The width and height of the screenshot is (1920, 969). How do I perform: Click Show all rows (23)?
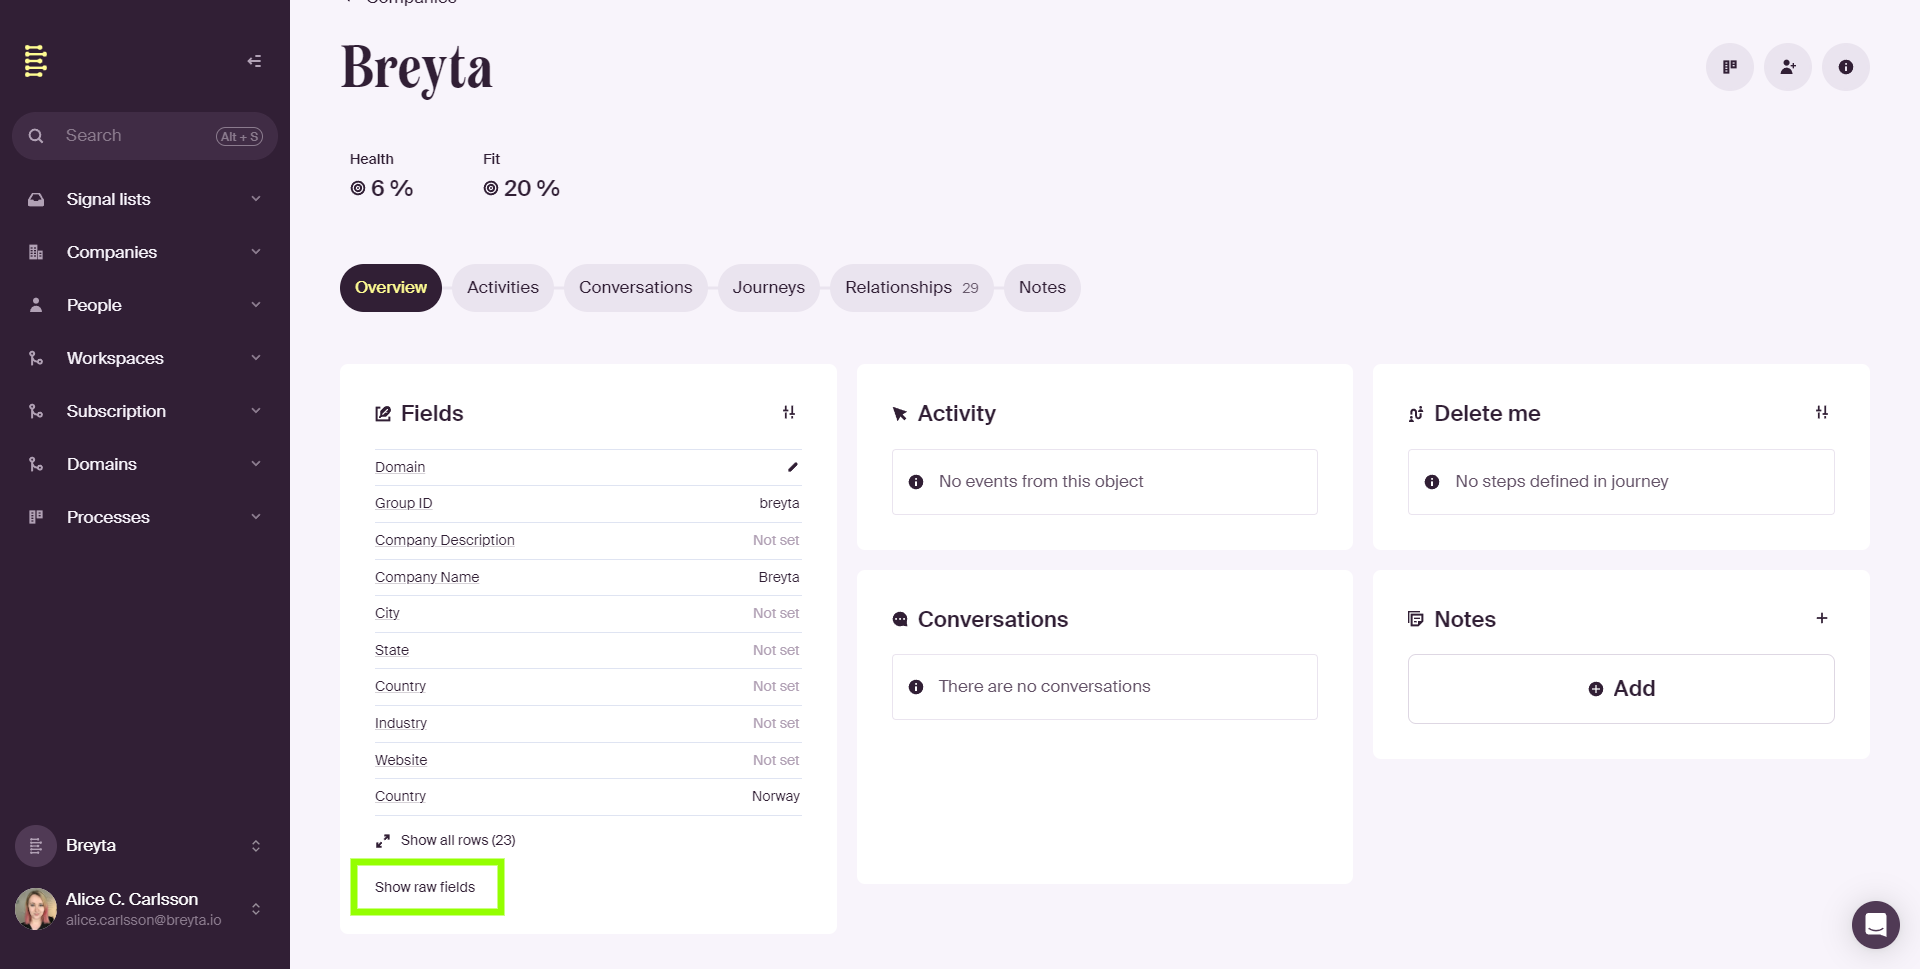coord(458,841)
